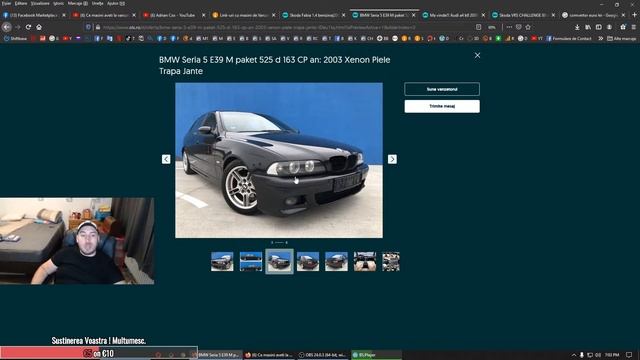Select the fourth car thumbnail
The height and width of the screenshot is (360, 640).
tap(308, 262)
